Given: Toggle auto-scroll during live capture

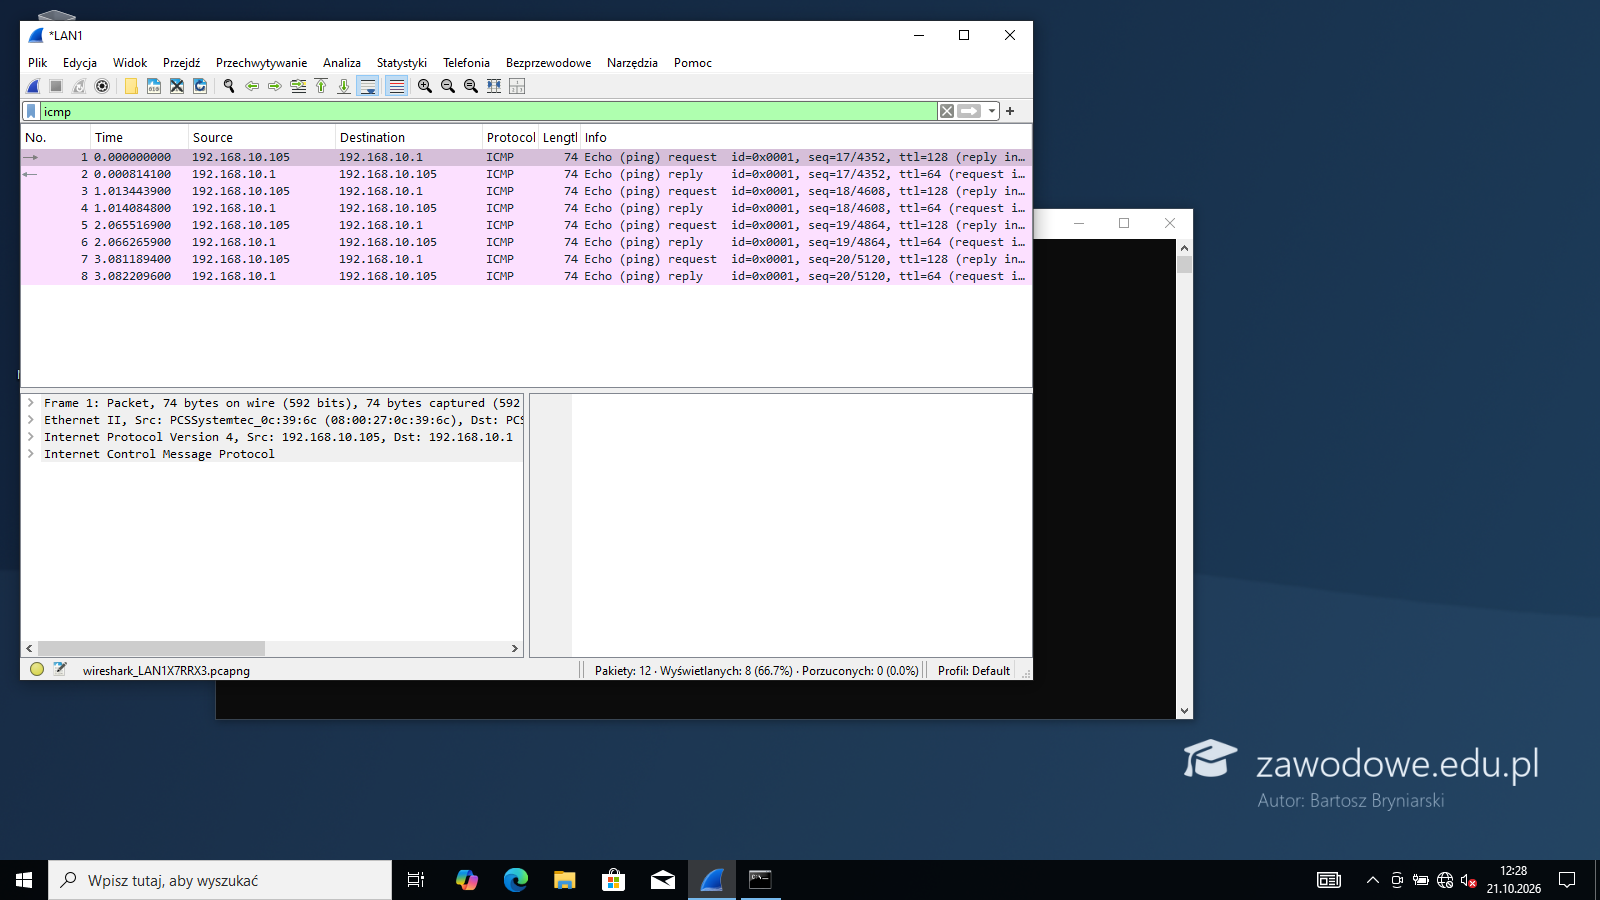Looking at the screenshot, I should [368, 86].
